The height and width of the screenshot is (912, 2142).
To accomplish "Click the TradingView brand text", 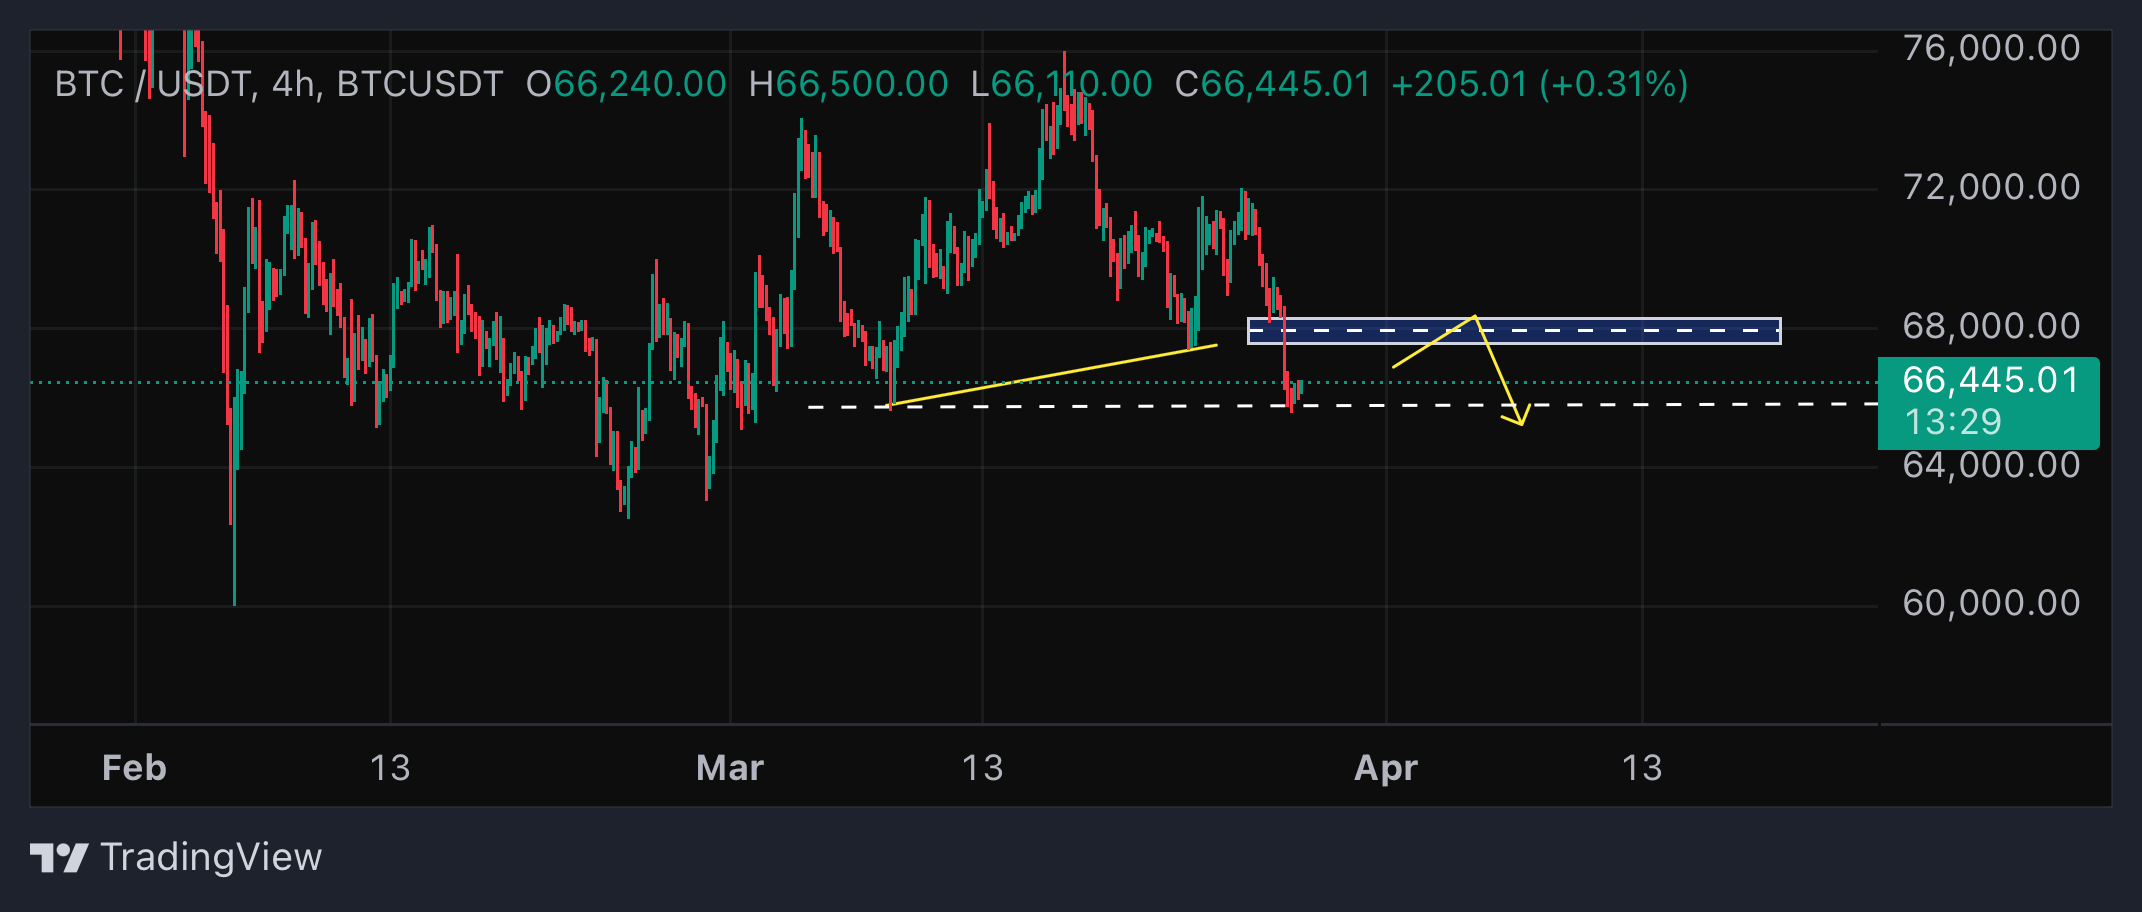I will point(211,858).
